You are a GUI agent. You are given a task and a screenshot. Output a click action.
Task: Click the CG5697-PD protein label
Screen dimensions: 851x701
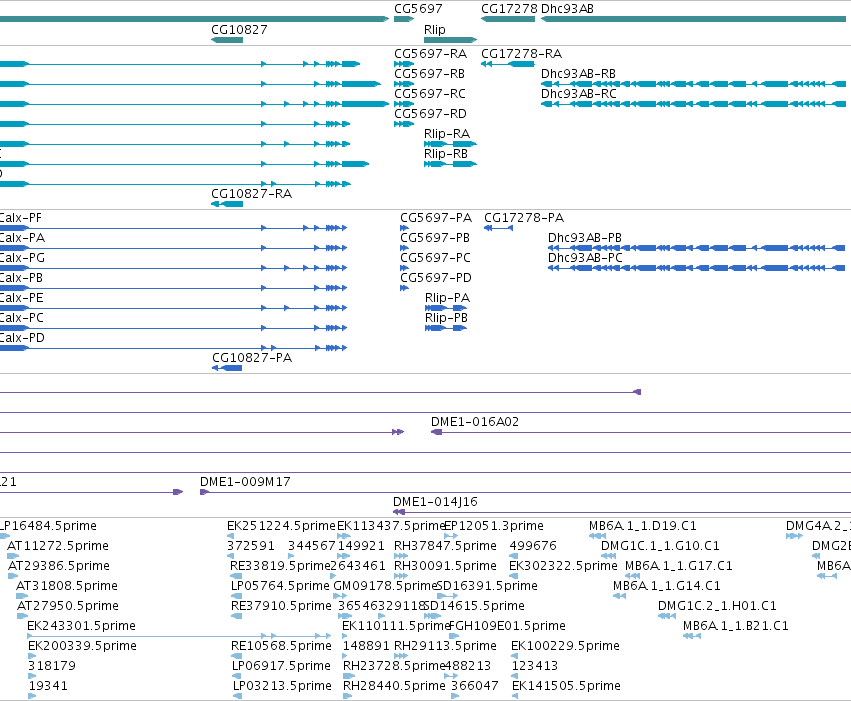click(436, 278)
